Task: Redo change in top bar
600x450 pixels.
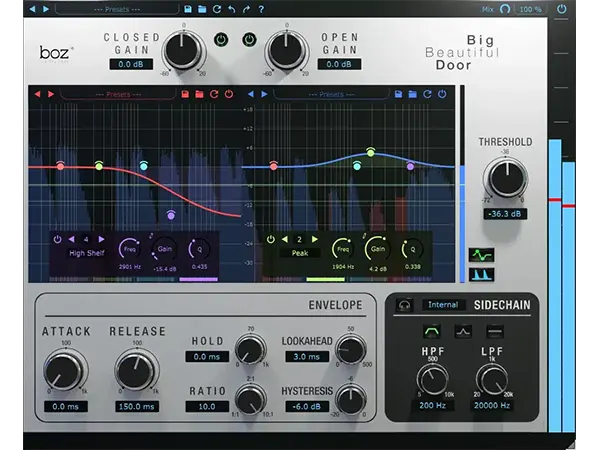Action: point(246,9)
